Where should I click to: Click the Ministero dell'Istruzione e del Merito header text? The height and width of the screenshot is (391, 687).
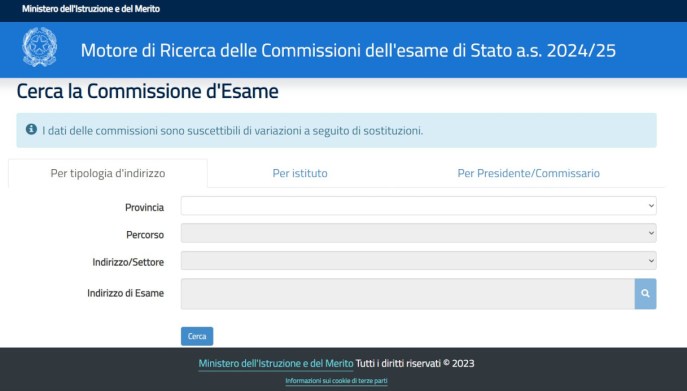pyautogui.click(x=91, y=9)
